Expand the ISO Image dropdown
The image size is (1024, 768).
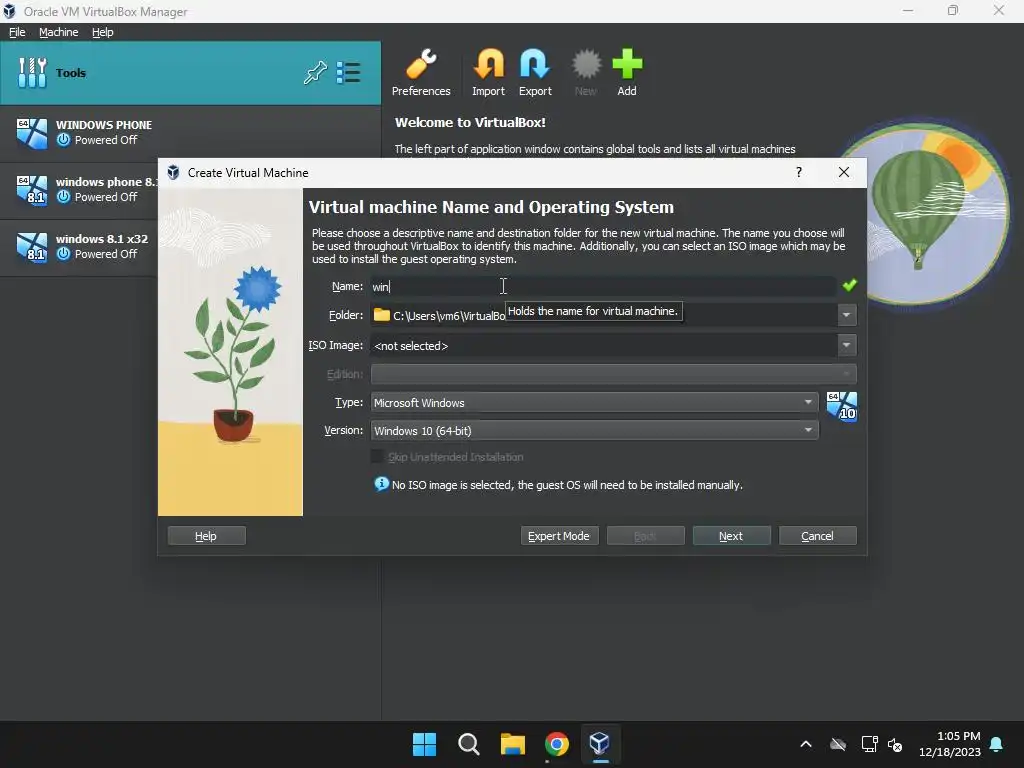click(x=846, y=345)
